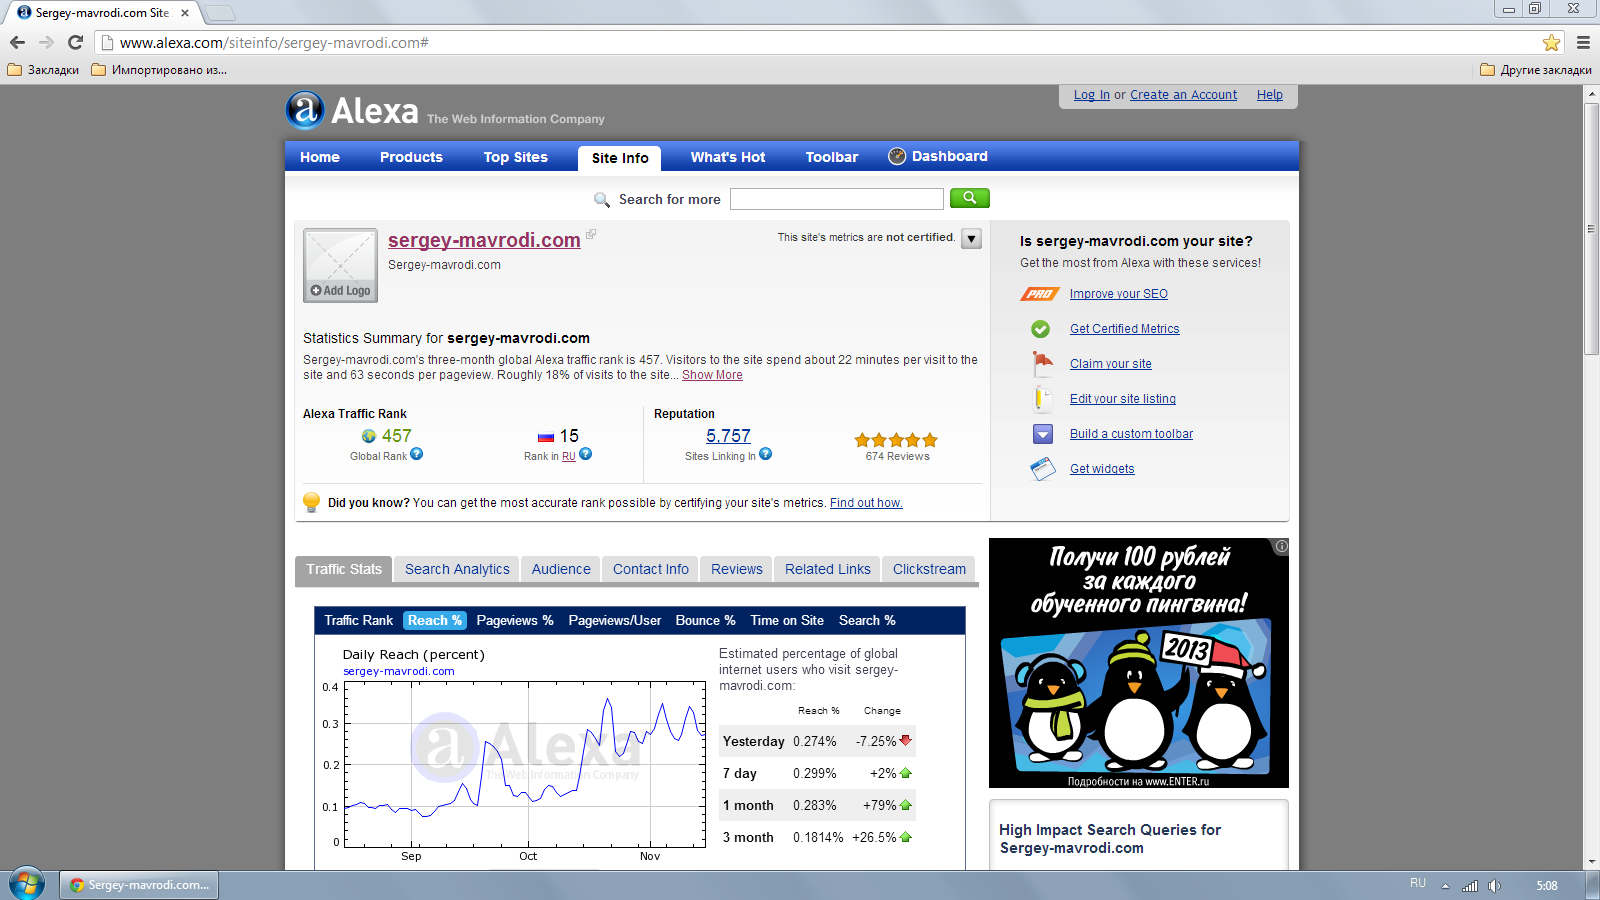Open What's Hot navigation tab
Image resolution: width=1600 pixels, height=900 pixels.
tap(728, 157)
